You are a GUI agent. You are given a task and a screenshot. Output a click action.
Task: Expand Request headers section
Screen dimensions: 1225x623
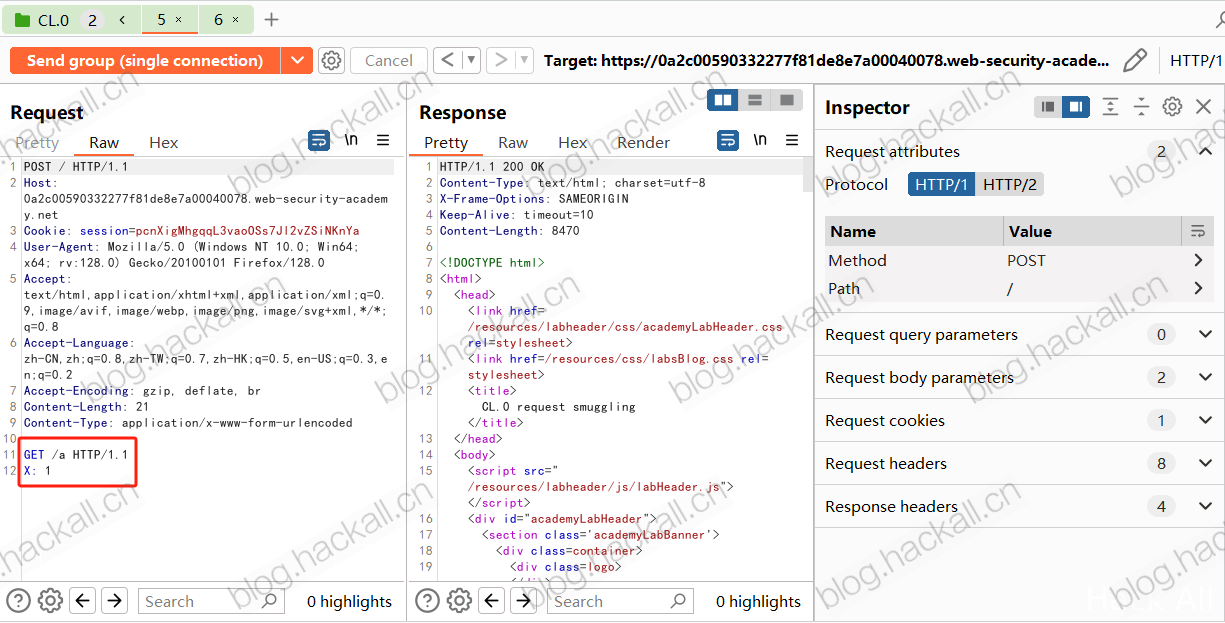click(x=1205, y=464)
